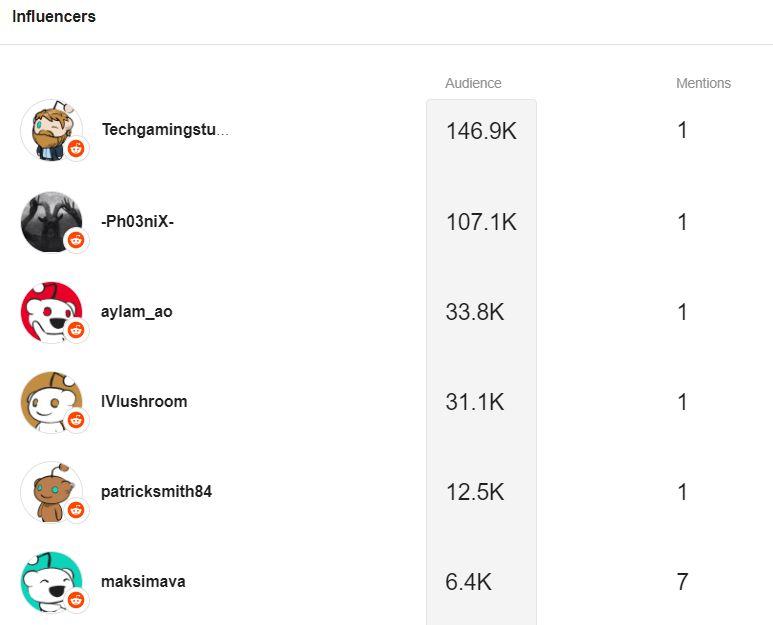The image size is (773, 625).
Task: Click maksimava's 7 mentions count
Action: 682,582
